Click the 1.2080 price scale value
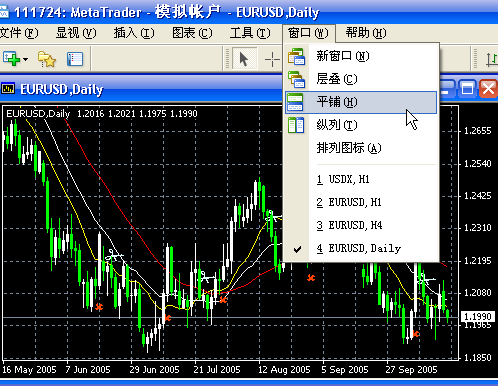The width and height of the screenshot is (498, 386). pos(478,293)
